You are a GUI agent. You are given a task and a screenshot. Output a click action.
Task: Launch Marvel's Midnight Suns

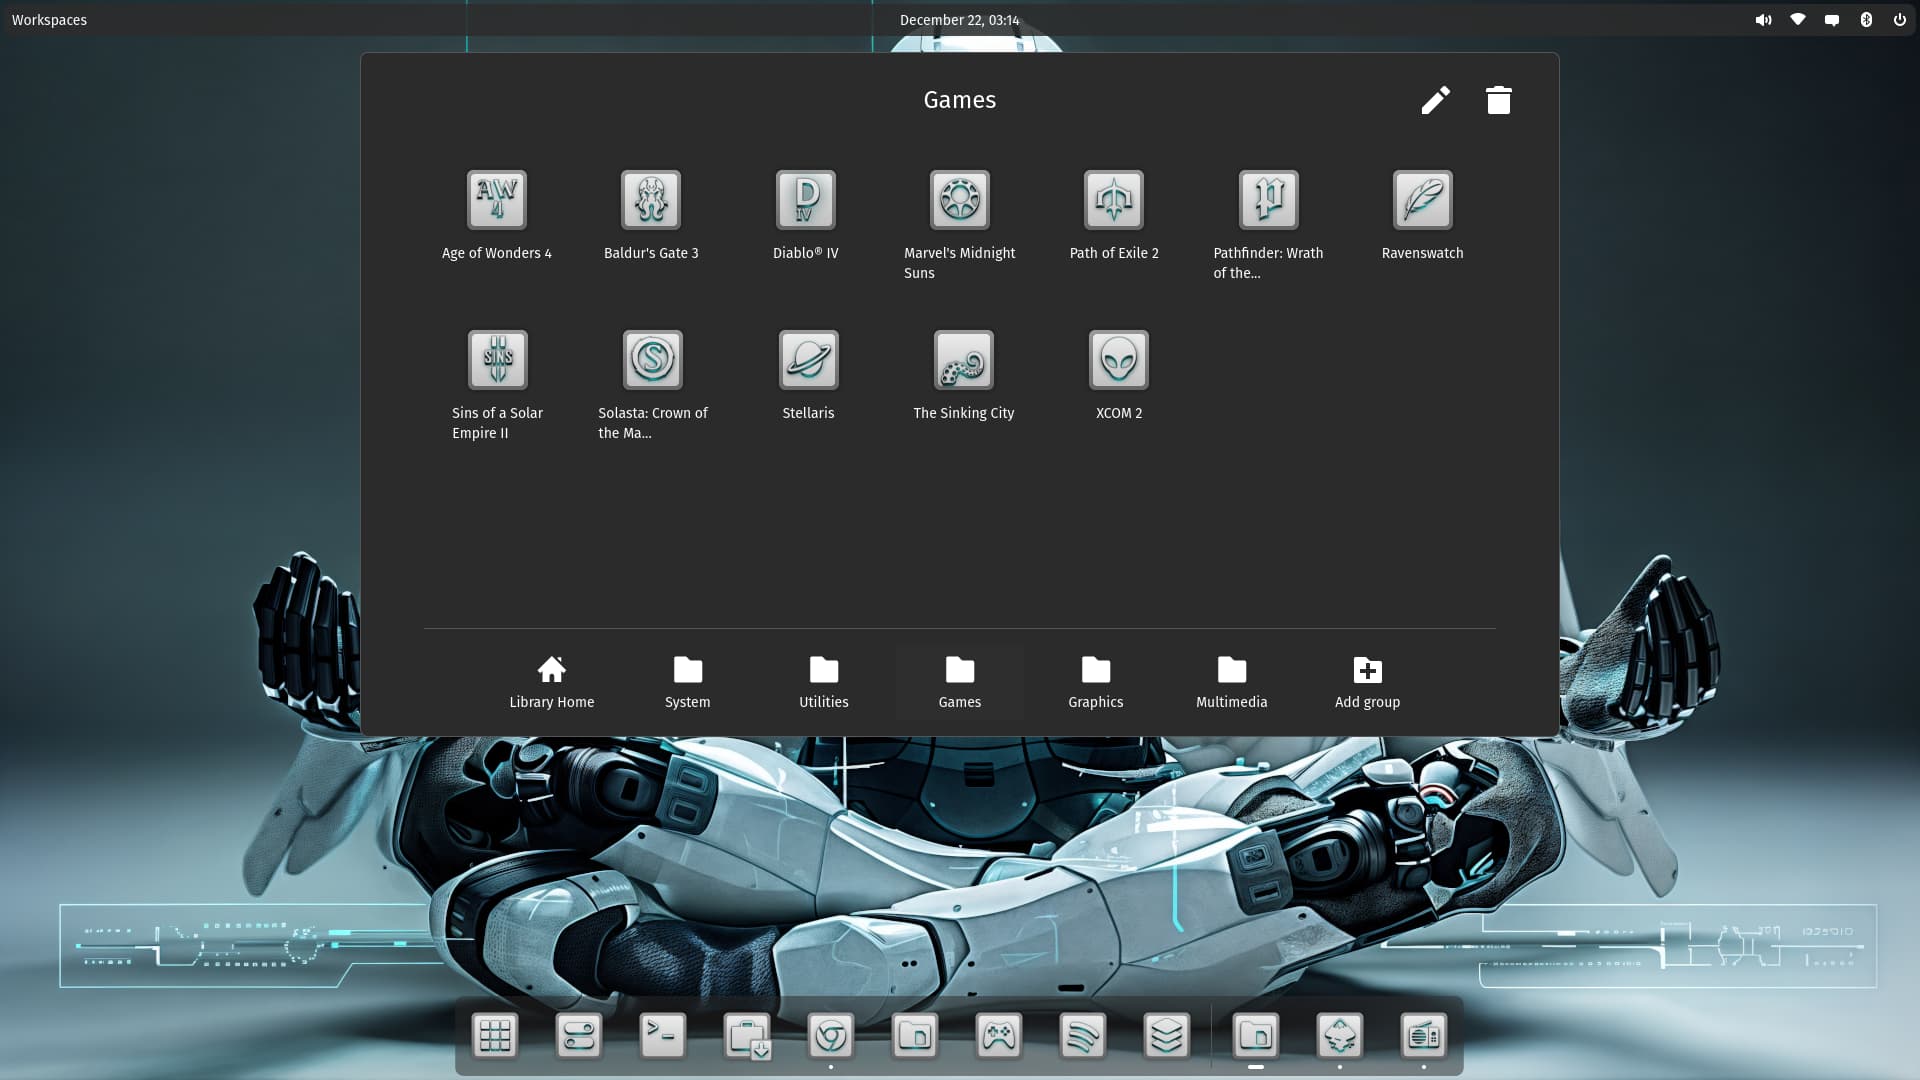960,200
